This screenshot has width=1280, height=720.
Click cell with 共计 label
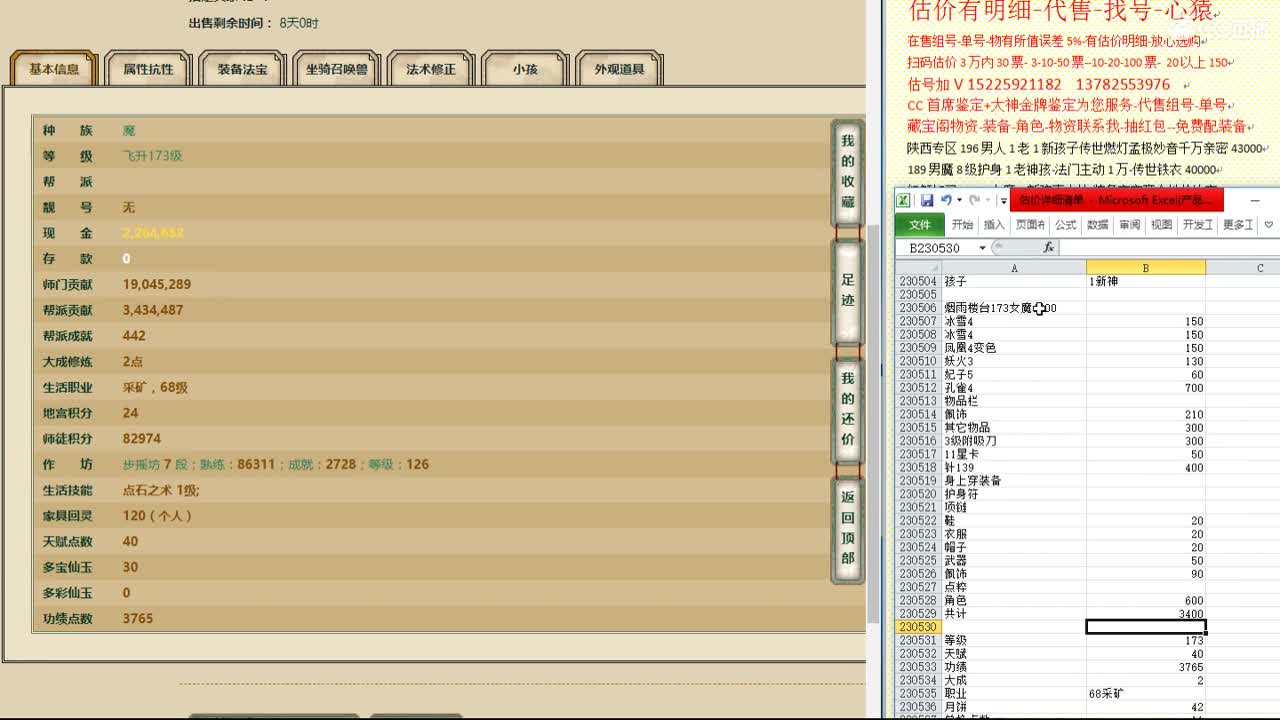[1014, 614]
